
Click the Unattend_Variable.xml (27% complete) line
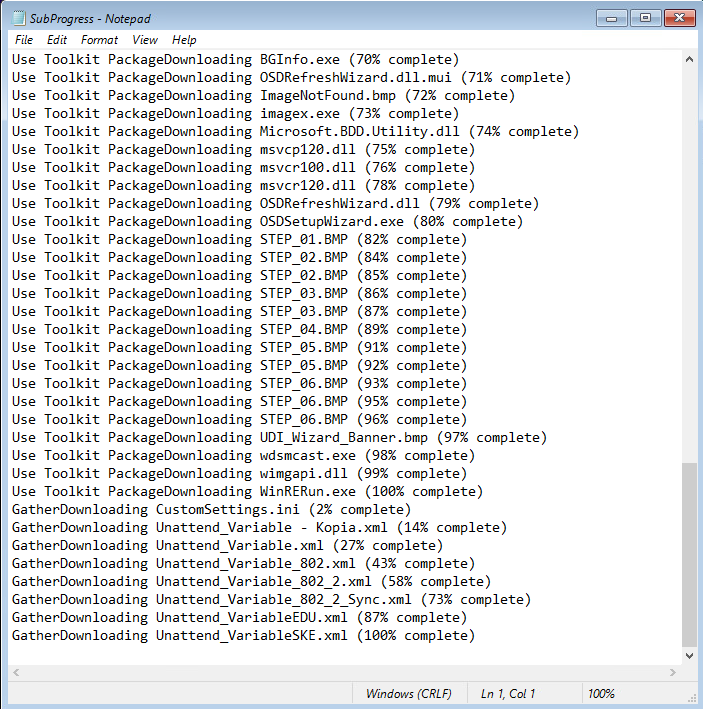[228, 546]
